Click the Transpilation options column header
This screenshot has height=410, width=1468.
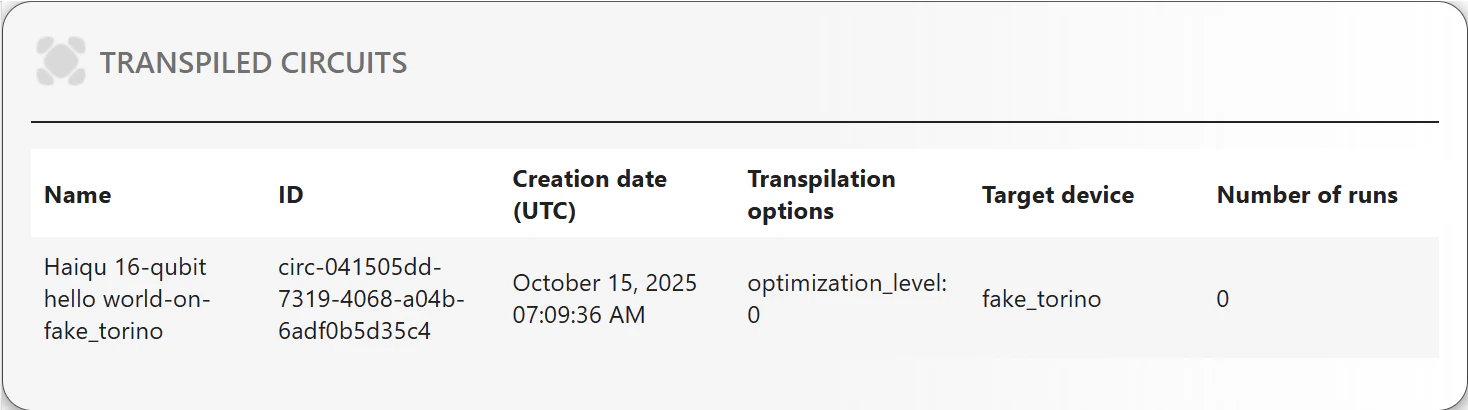tap(821, 195)
